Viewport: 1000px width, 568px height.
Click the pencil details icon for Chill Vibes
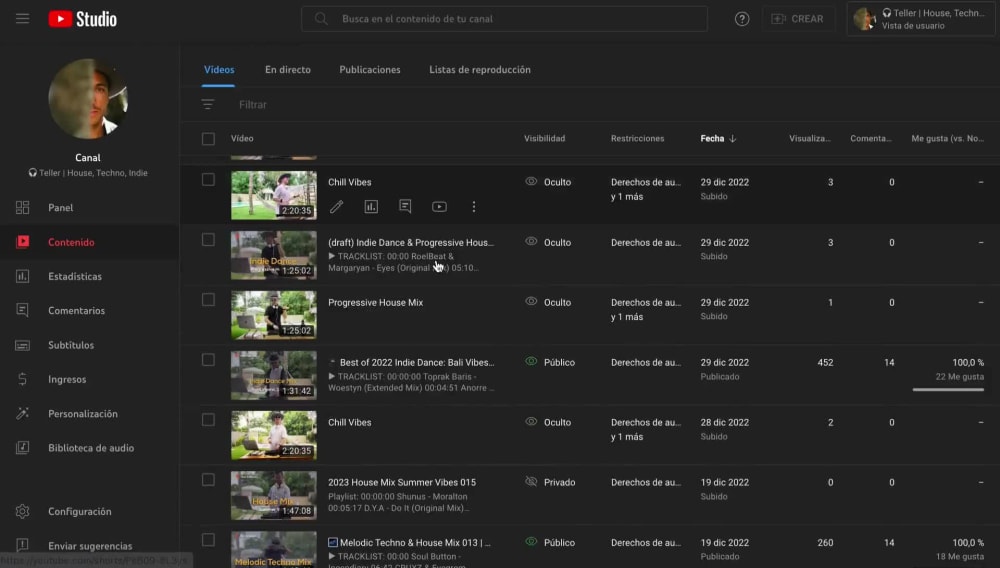click(337, 207)
